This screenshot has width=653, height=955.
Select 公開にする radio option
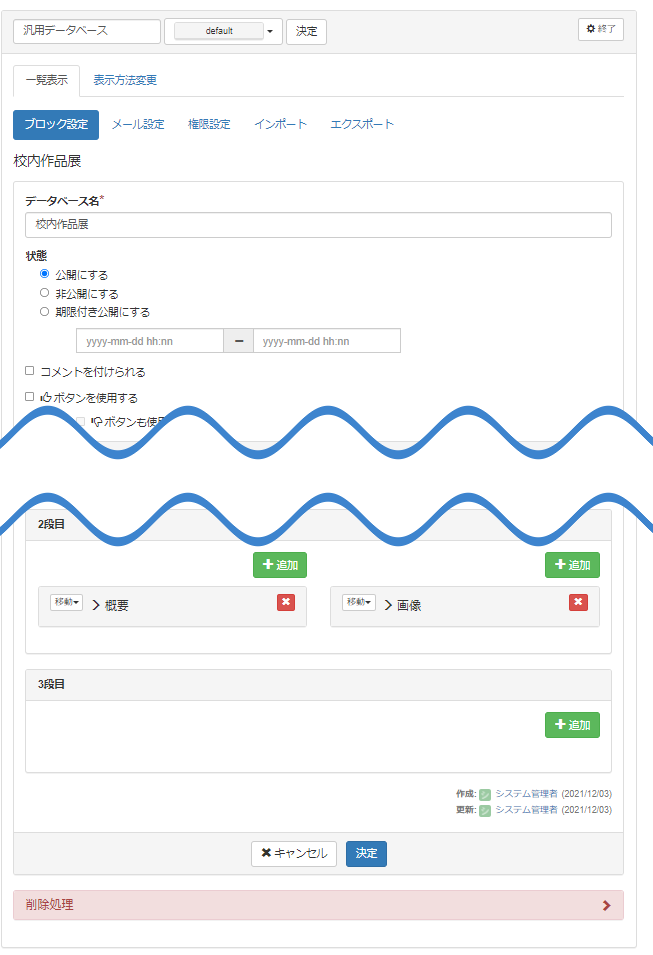click(x=44, y=274)
